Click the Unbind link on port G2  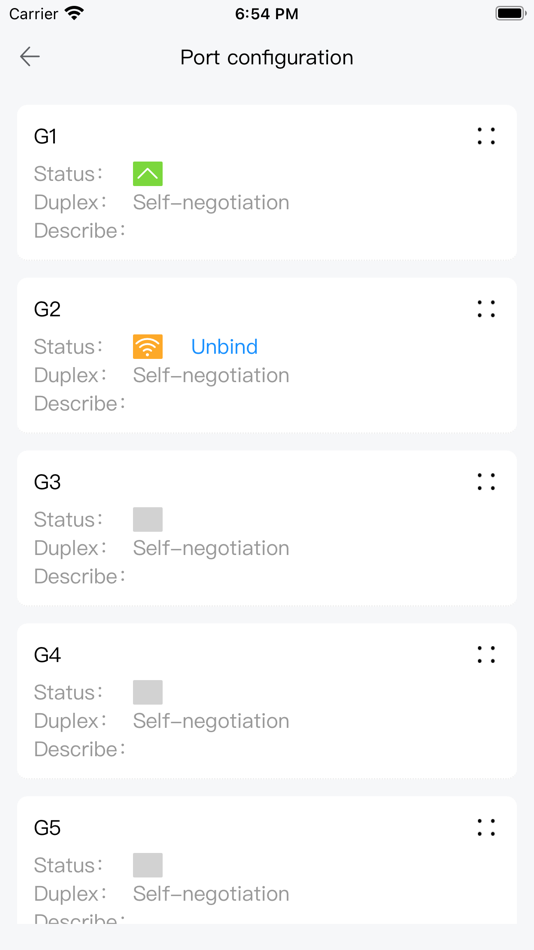pyautogui.click(x=224, y=347)
